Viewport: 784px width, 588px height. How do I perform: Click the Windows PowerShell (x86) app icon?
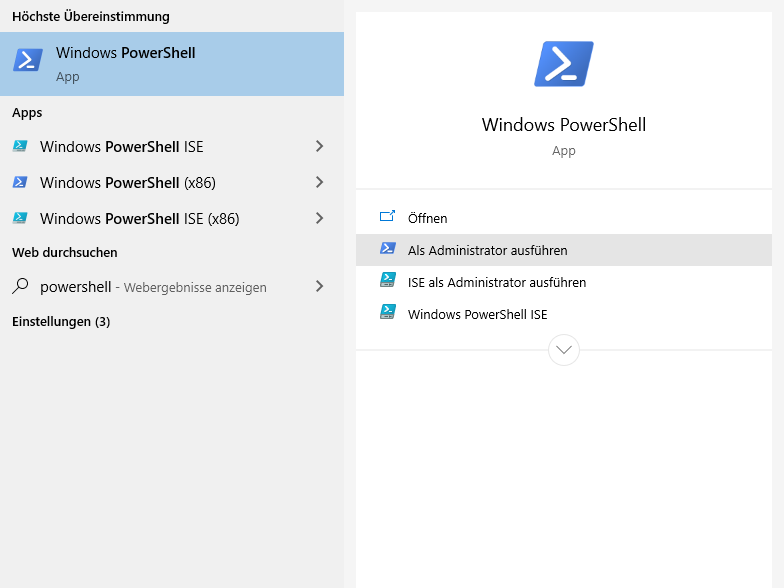[x=20, y=182]
